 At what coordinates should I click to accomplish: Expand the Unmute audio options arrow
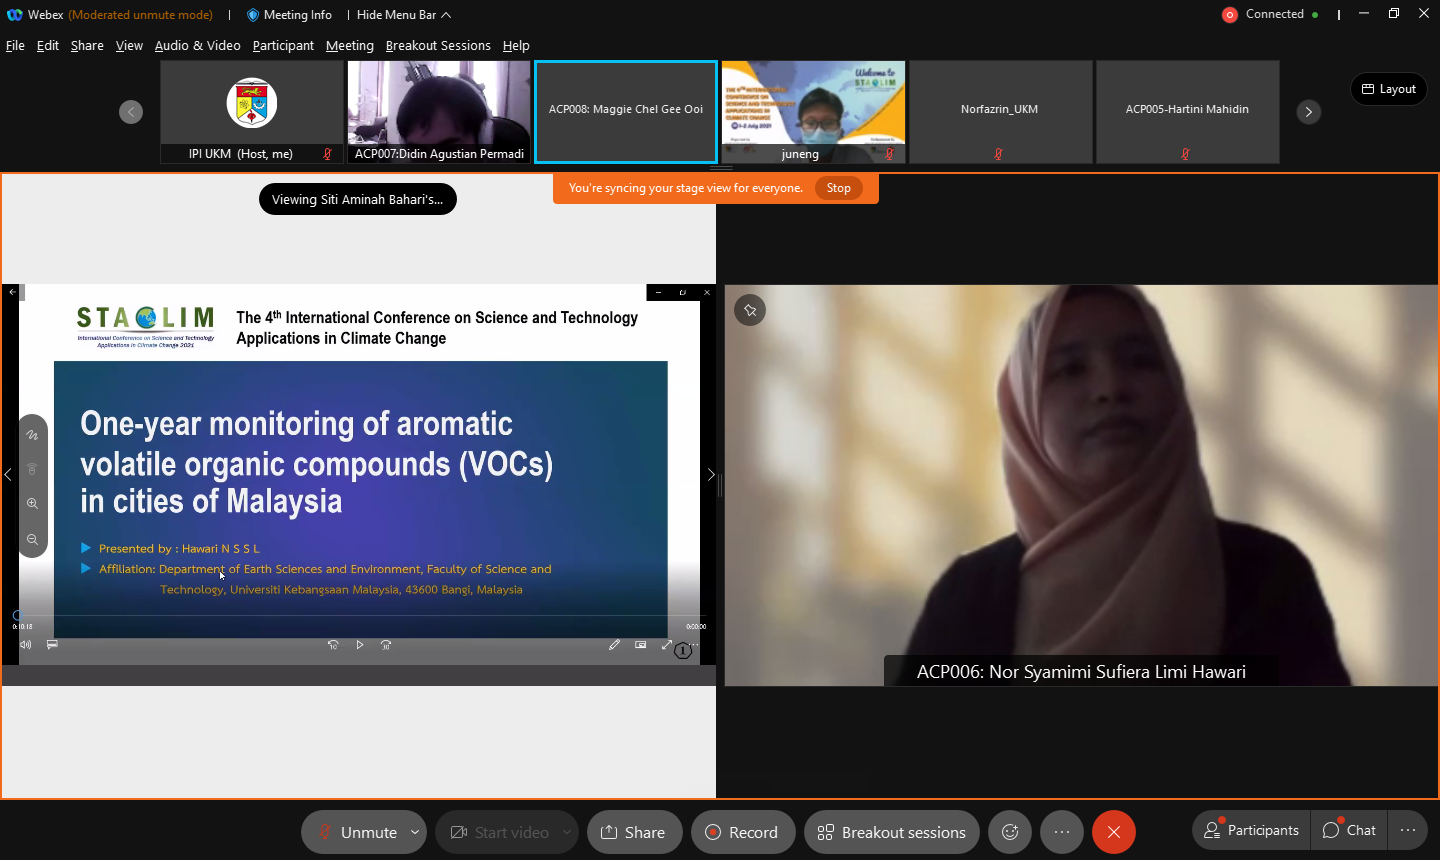pyautogui.click(x=415, y=832)
